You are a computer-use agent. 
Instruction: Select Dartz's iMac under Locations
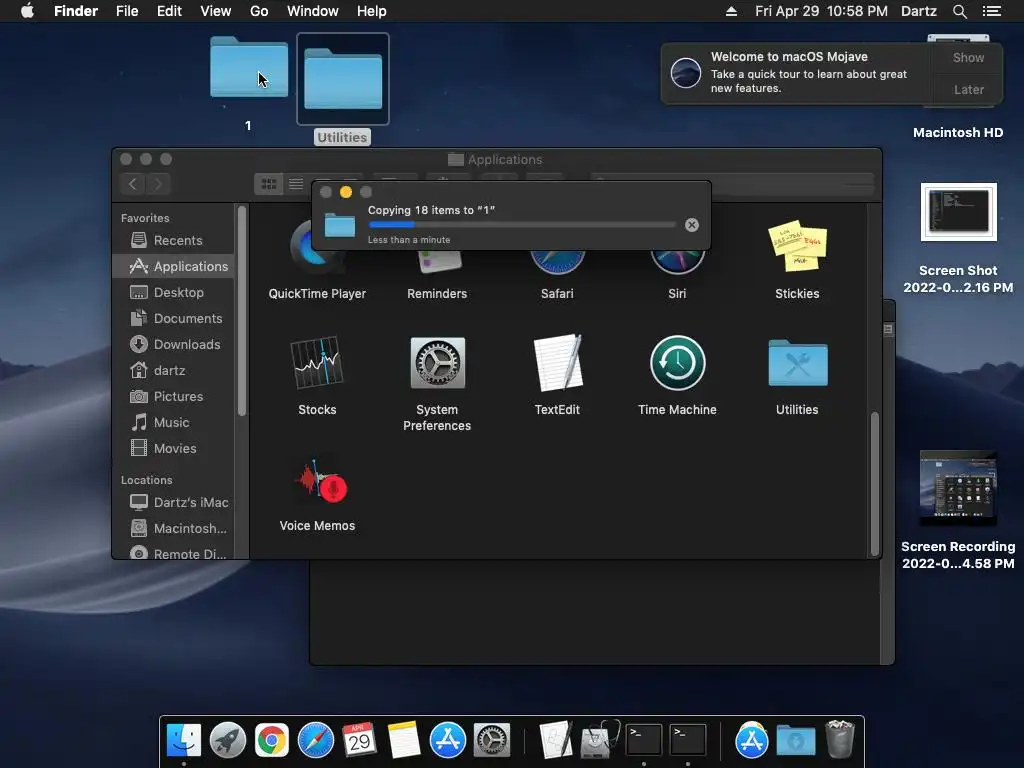174,502
